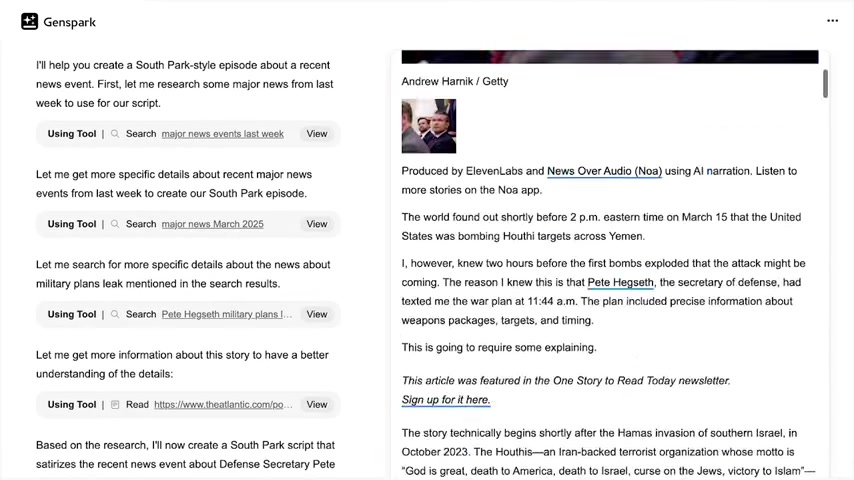The image size is (854, 480).
Task: Click the 'Sign up for it here' link
Action: coord(446,400)
